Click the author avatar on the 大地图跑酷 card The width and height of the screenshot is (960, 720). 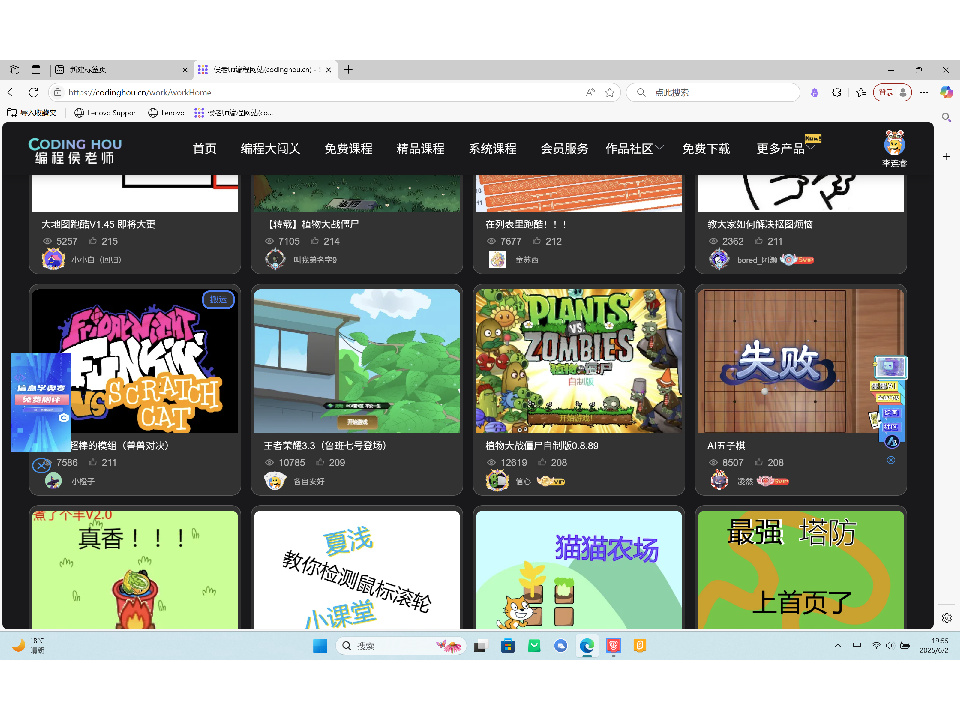pyautogui.click(x=53, y=259)
